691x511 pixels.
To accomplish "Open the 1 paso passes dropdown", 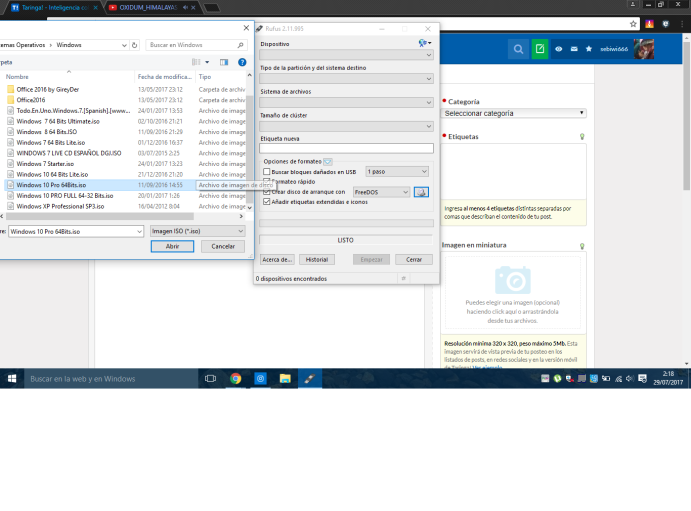I will [397, 172].
